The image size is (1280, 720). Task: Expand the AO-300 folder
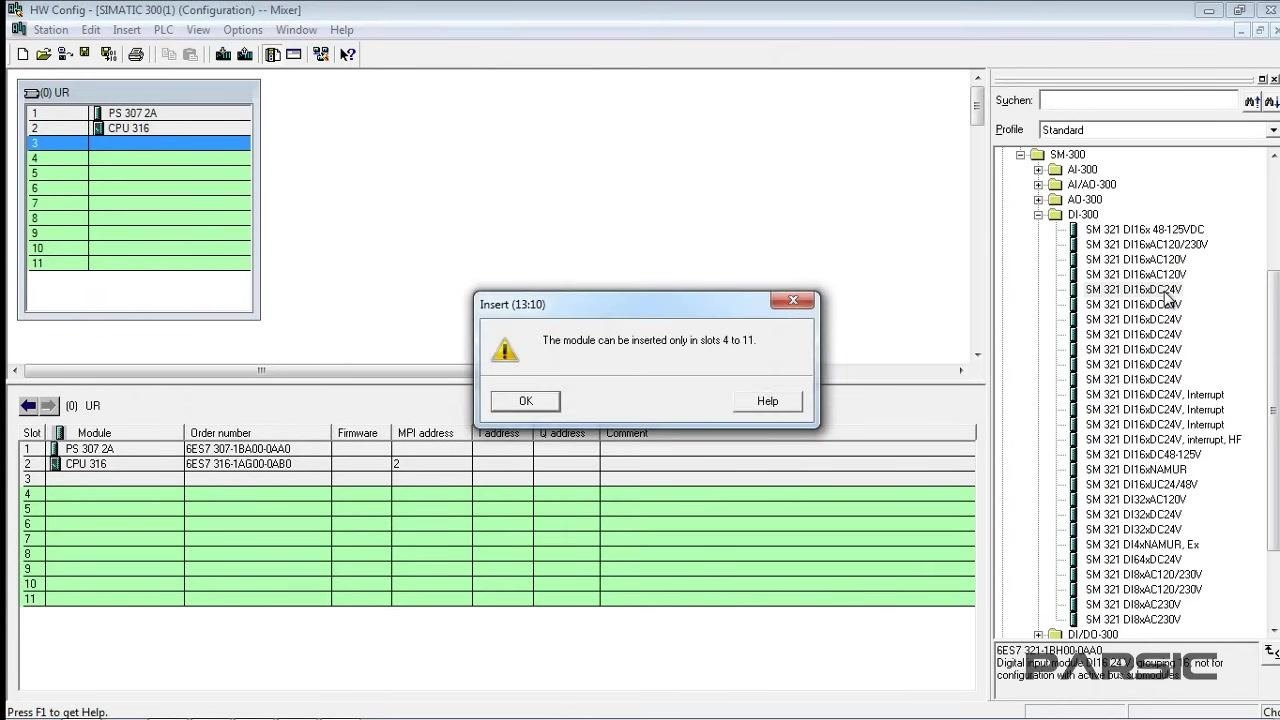point(1038,200)
